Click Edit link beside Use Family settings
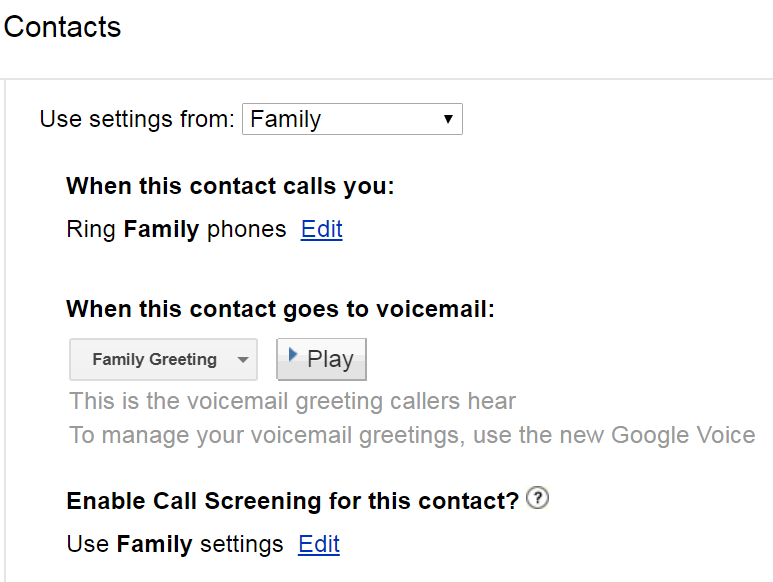 click(319, 544)
